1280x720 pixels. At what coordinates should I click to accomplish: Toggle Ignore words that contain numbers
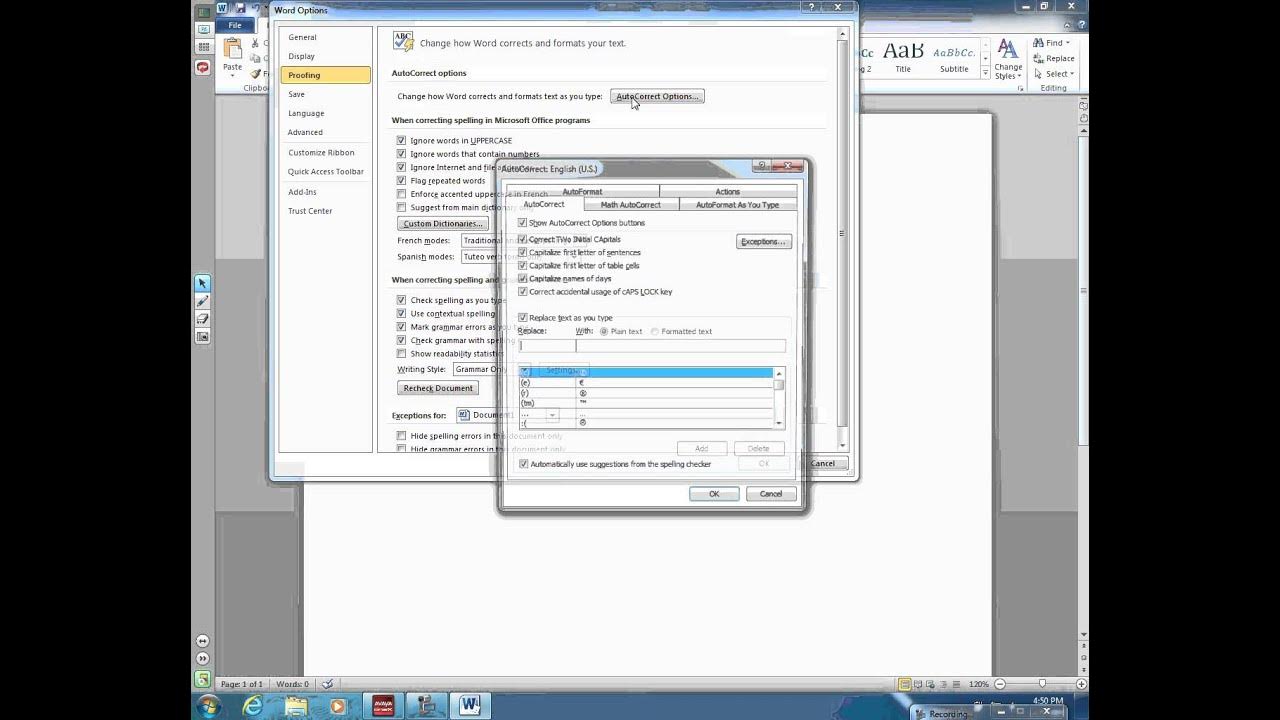tap(401, 154)
